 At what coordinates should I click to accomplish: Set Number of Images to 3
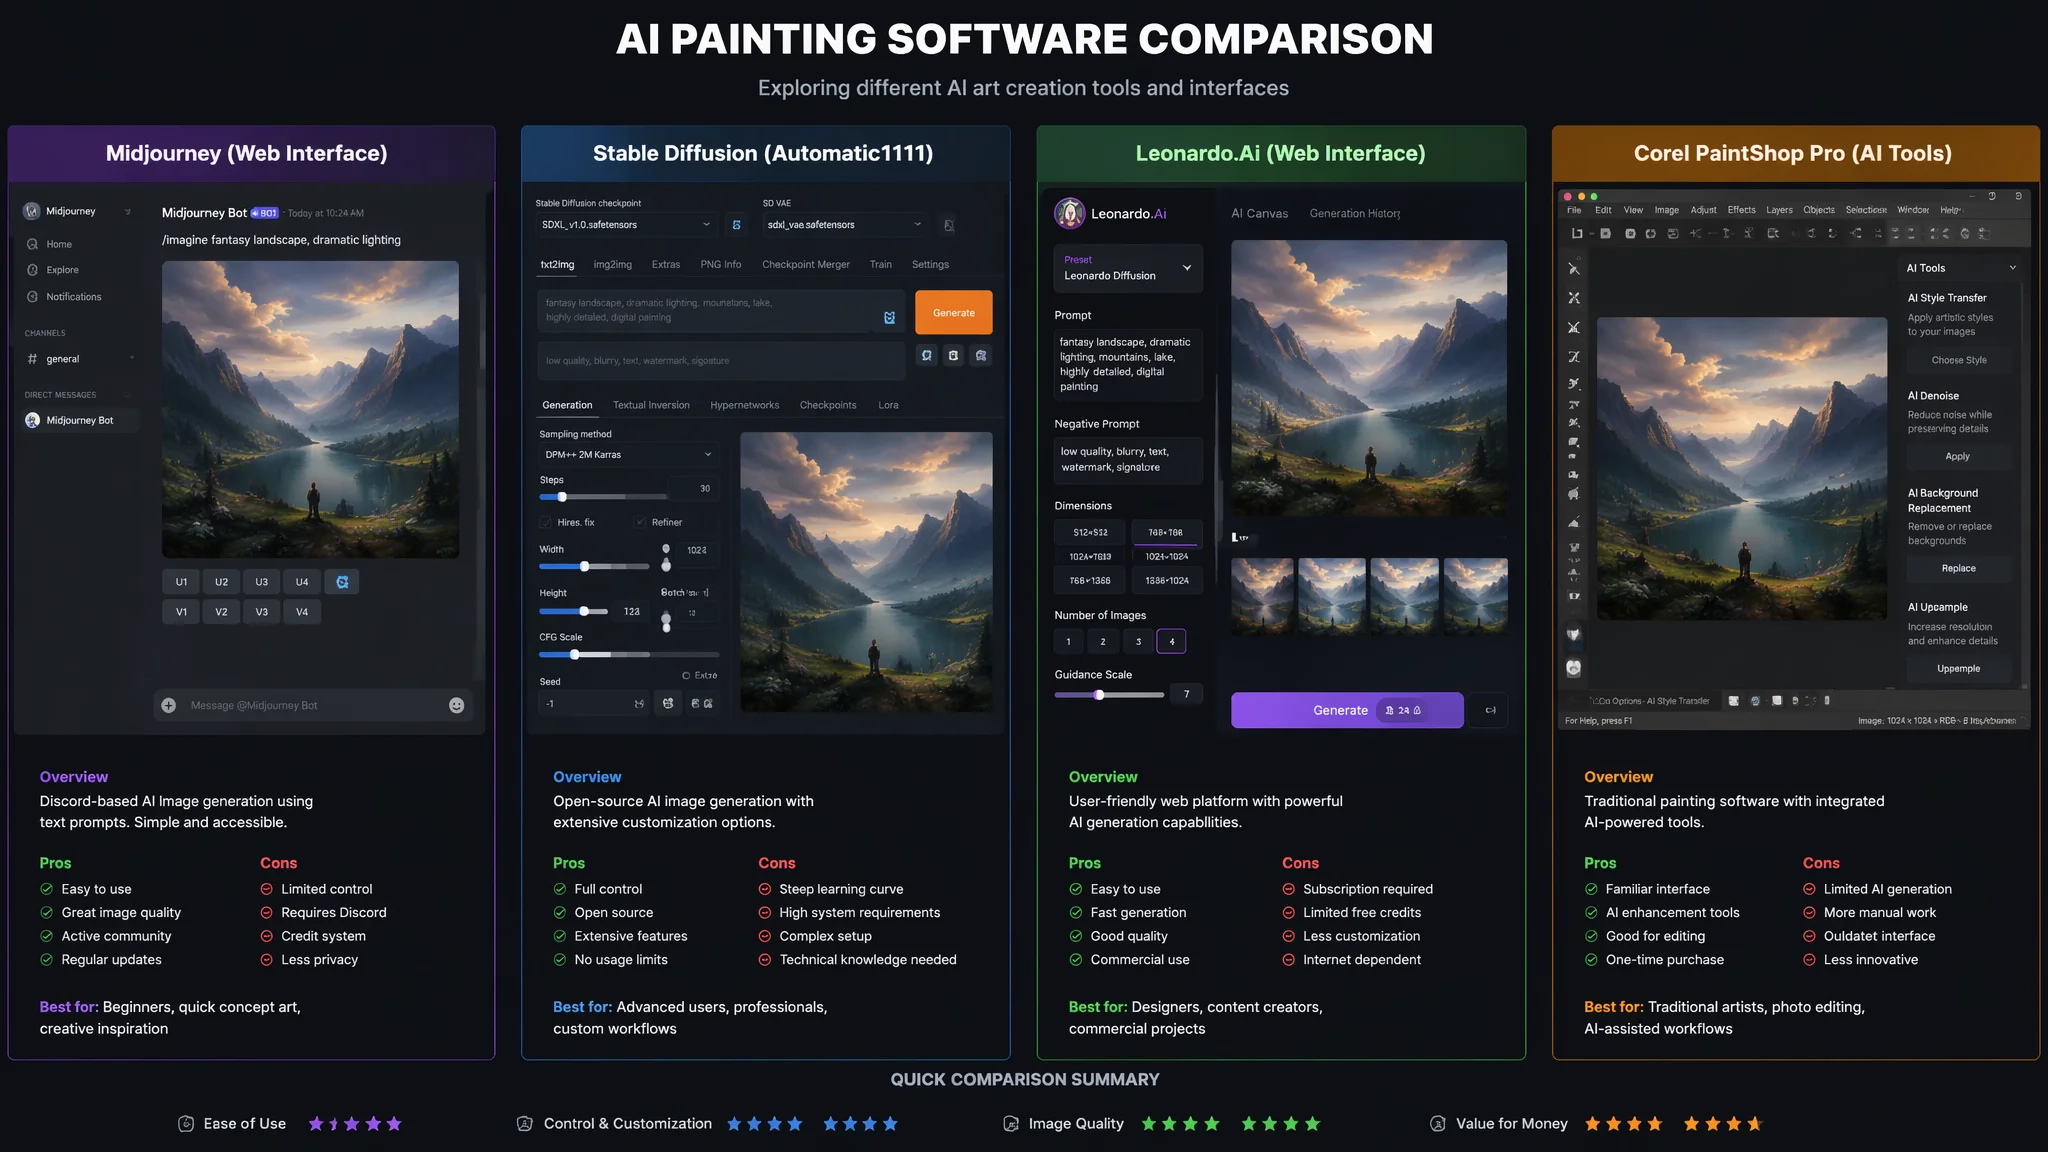point(1138,642)
